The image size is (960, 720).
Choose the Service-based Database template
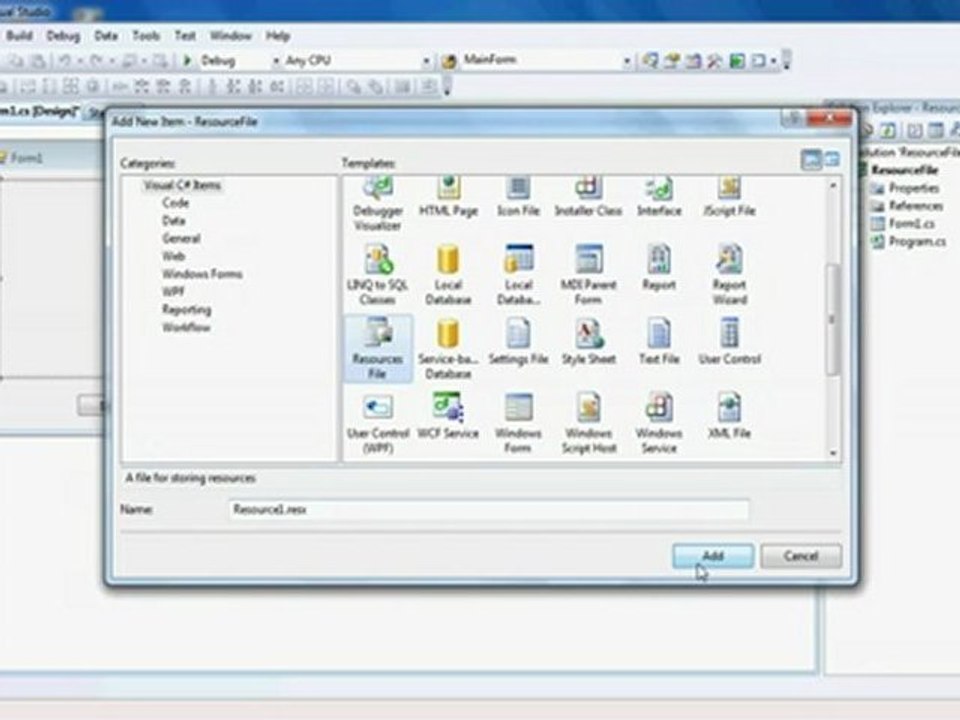tap(448, 349)
